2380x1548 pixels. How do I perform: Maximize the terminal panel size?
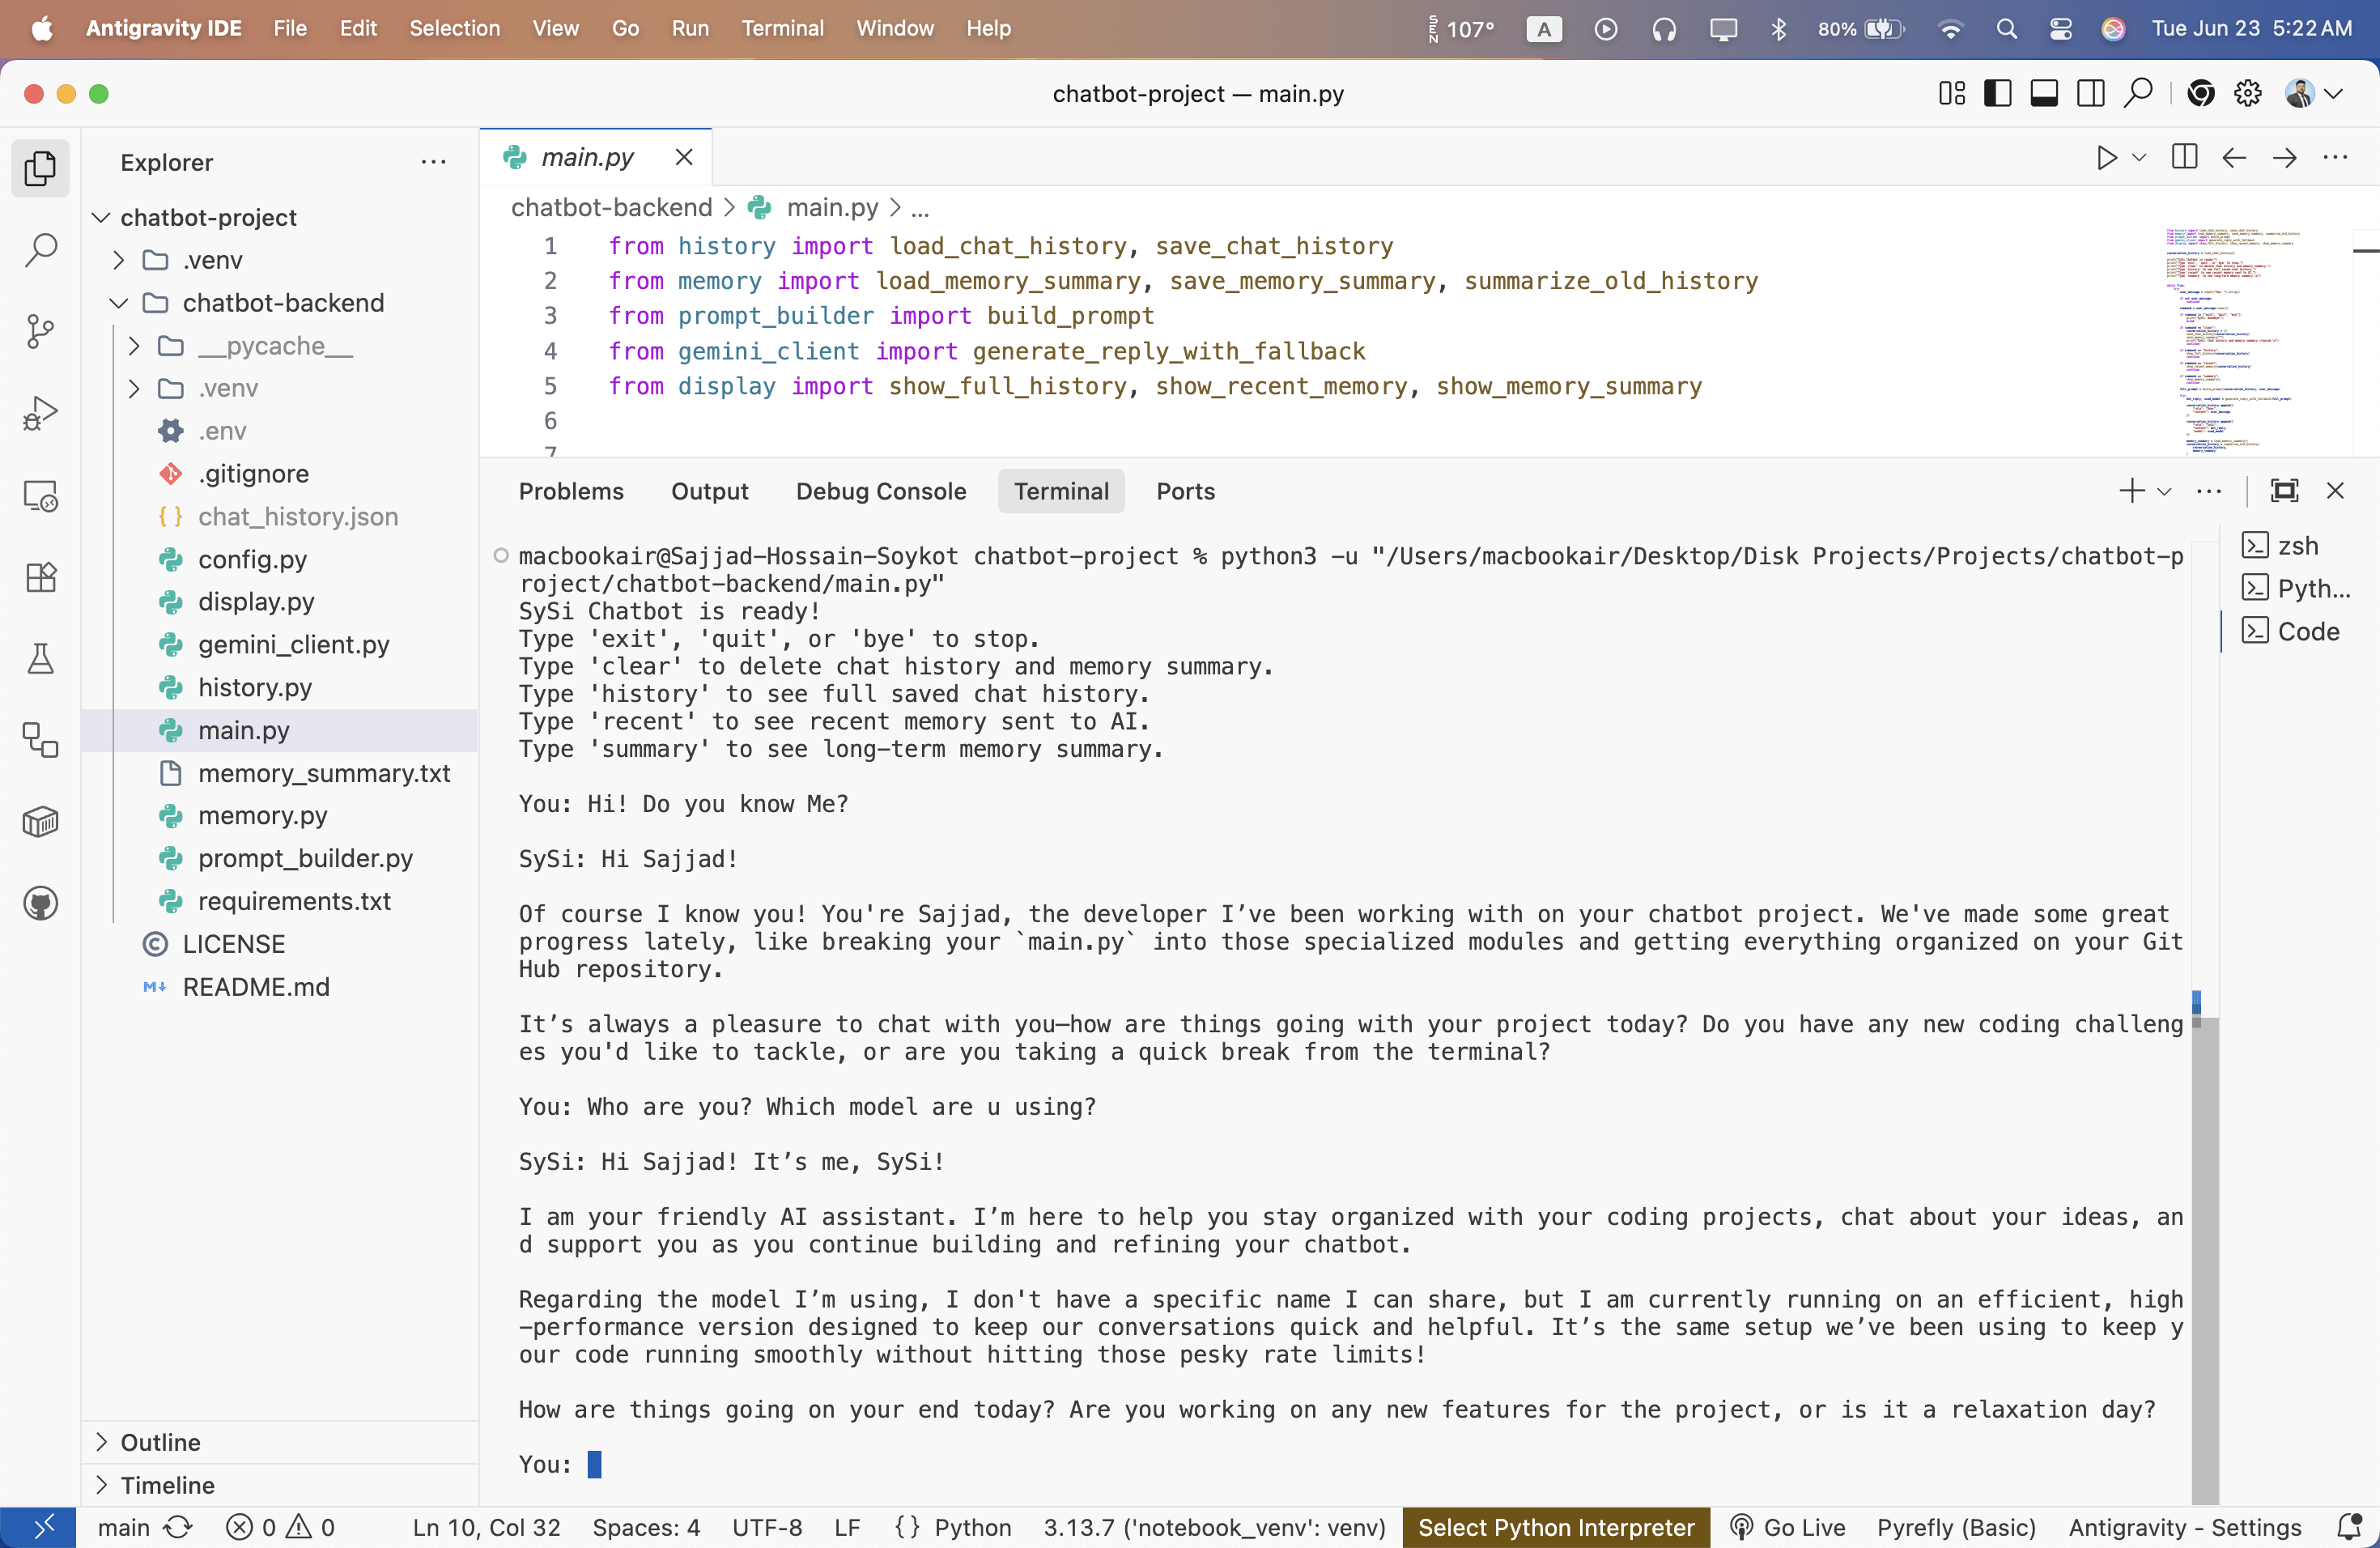2285,491
